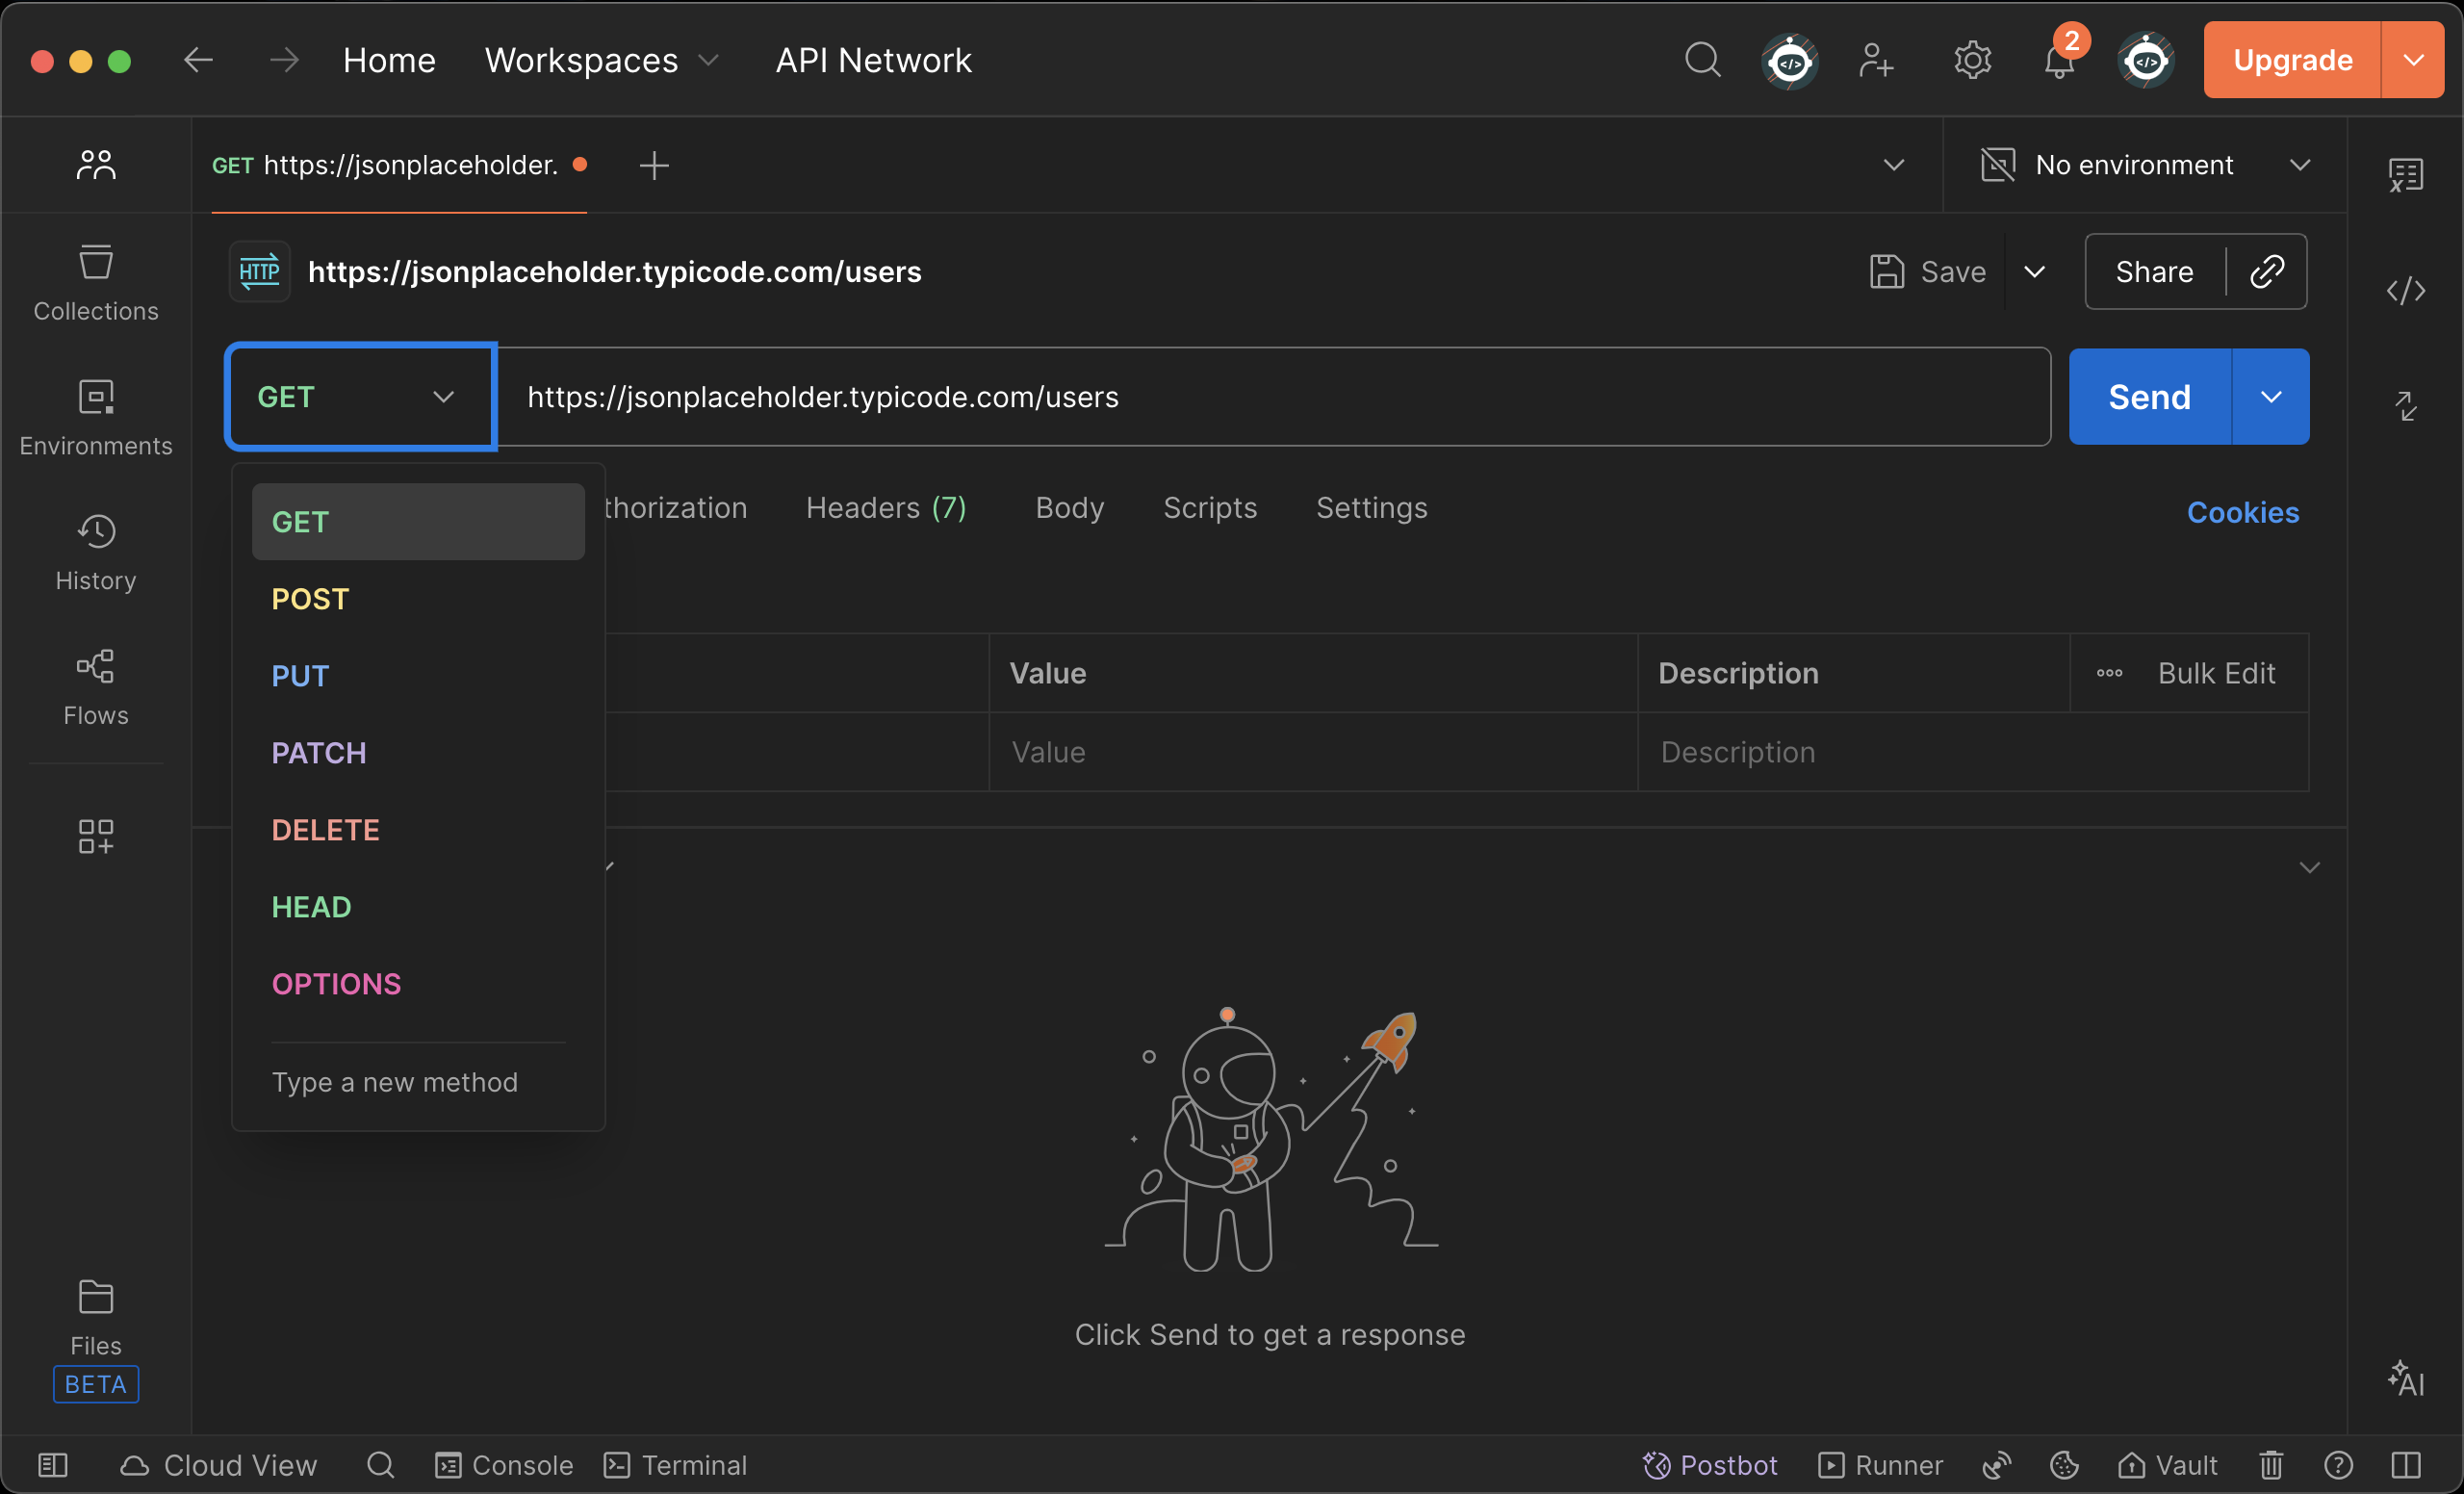
Task: Open the Flows sidebar panel
Action: point(96,688)
